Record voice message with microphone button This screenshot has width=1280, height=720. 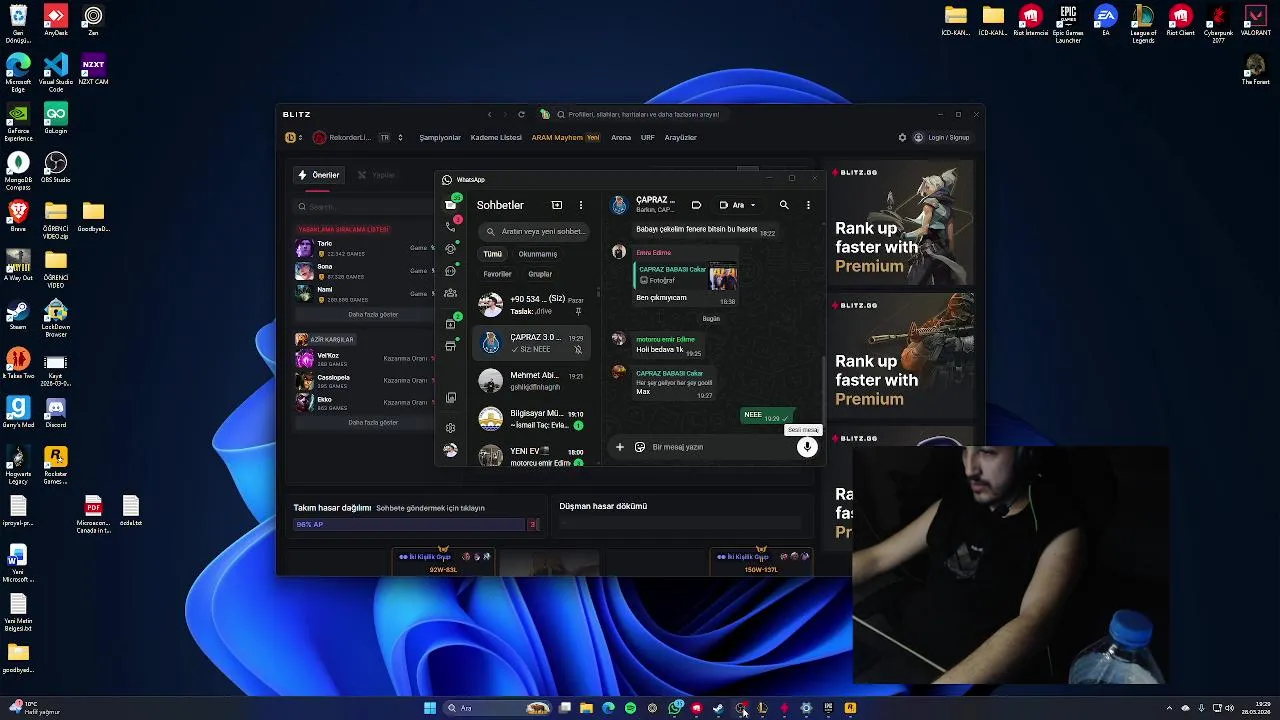(x=807, y=447)
